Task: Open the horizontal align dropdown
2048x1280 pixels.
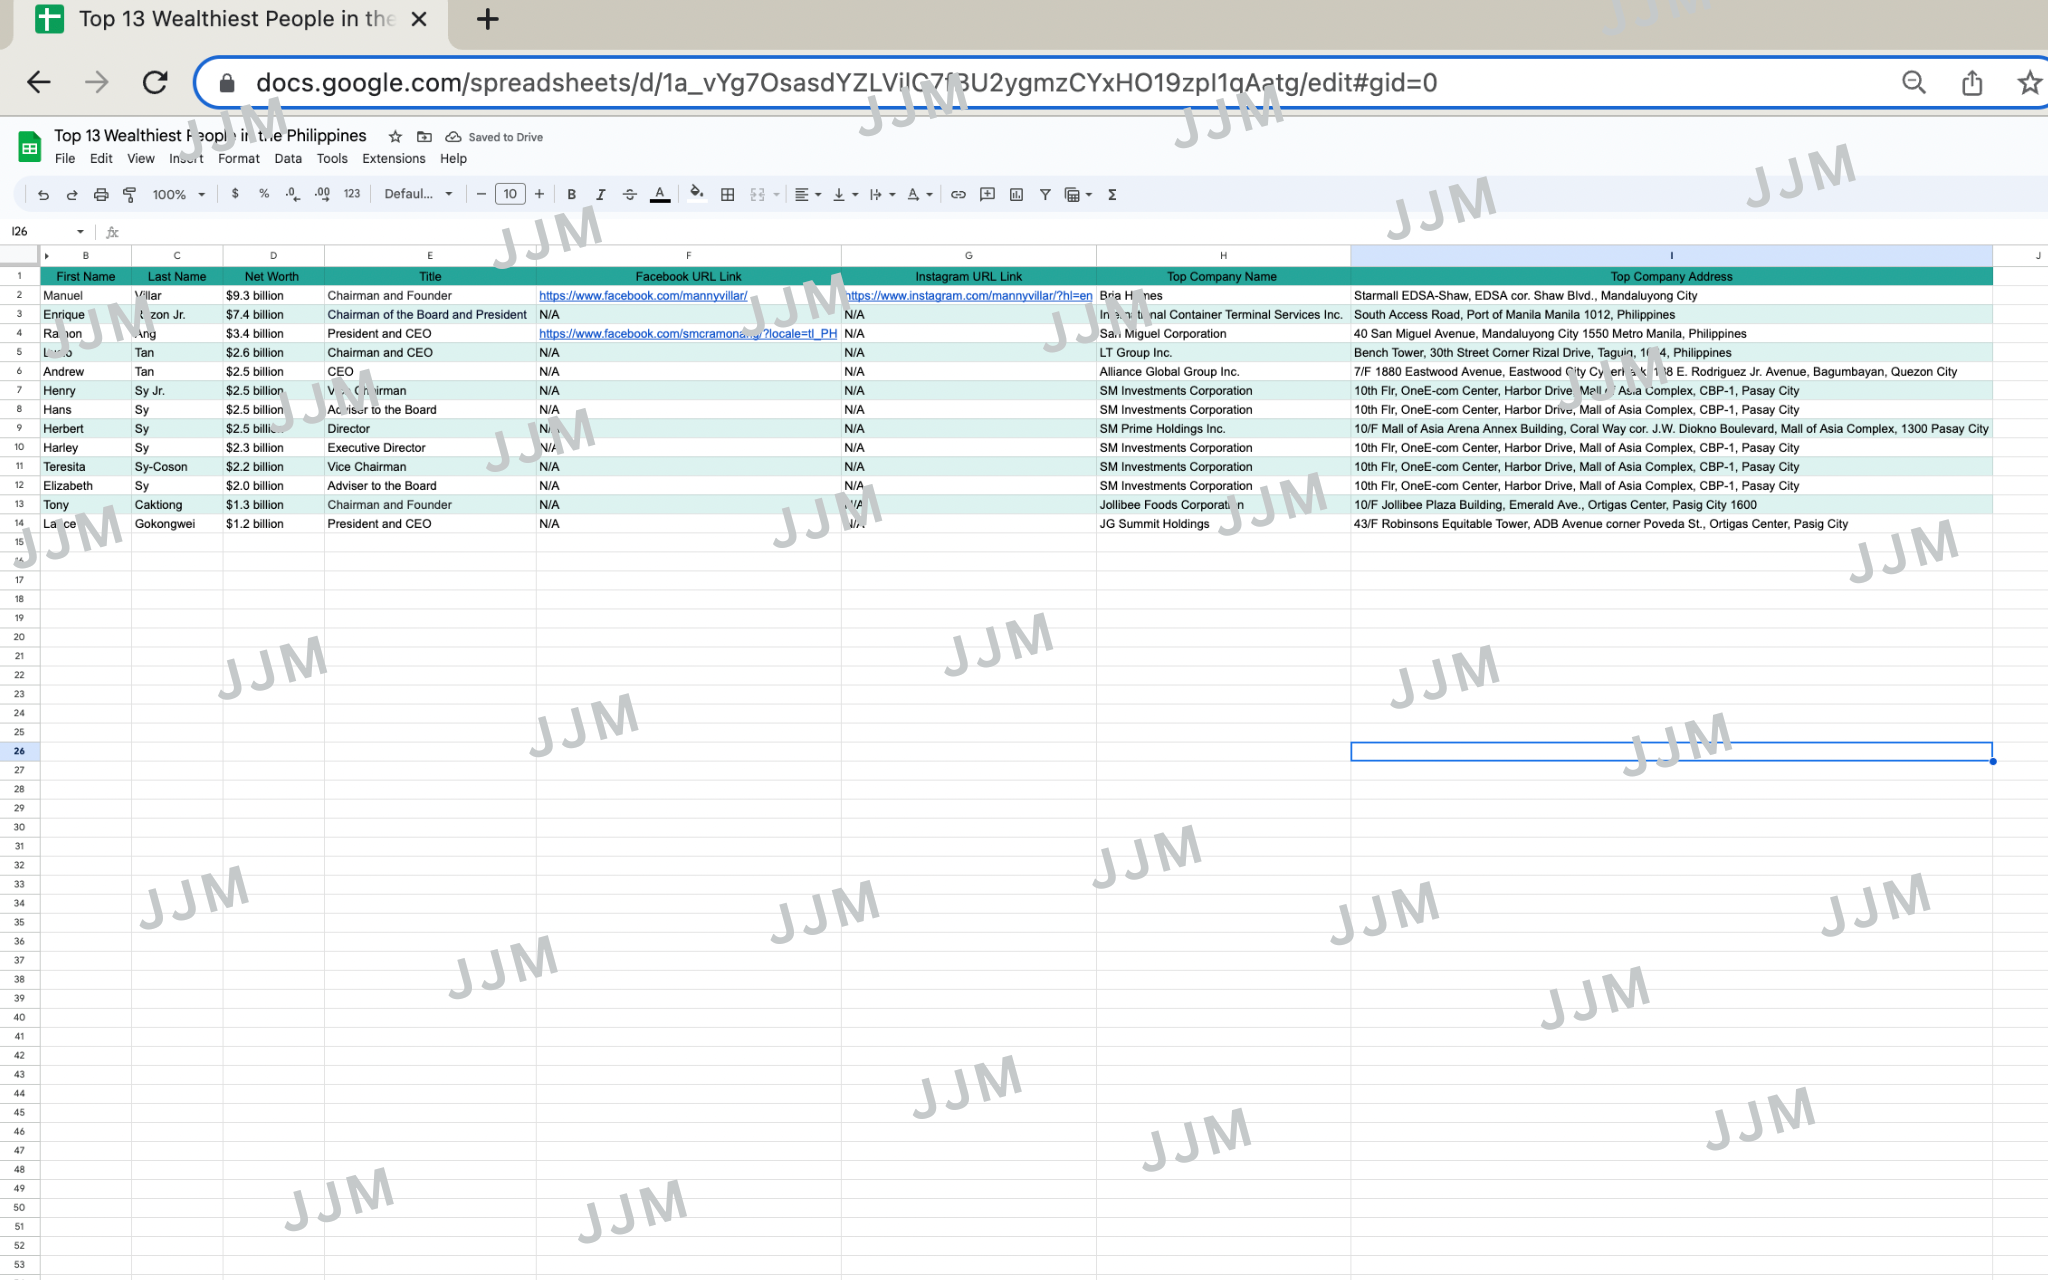Action: pyautogui.click(x=807, y=195)
